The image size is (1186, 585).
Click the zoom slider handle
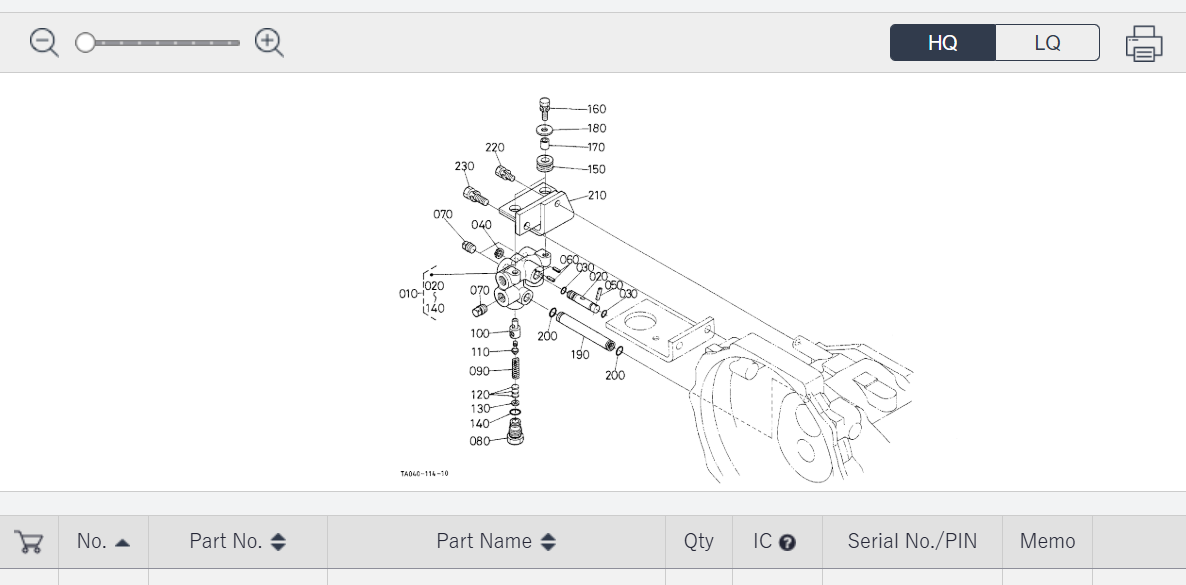[x=86, y=43]
